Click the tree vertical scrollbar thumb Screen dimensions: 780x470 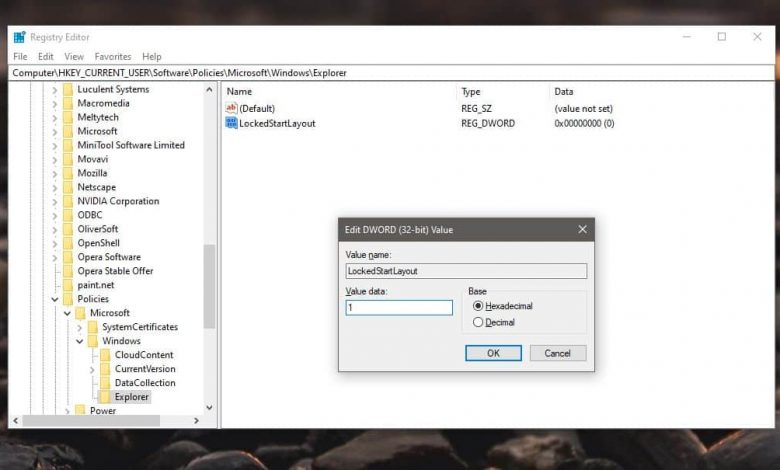(209, 286)
